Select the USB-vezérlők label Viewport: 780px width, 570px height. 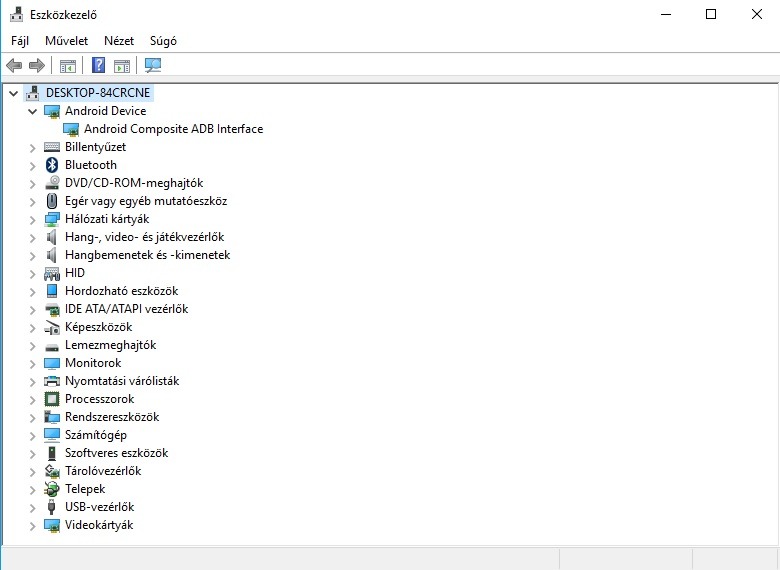[x=99, y=507]
